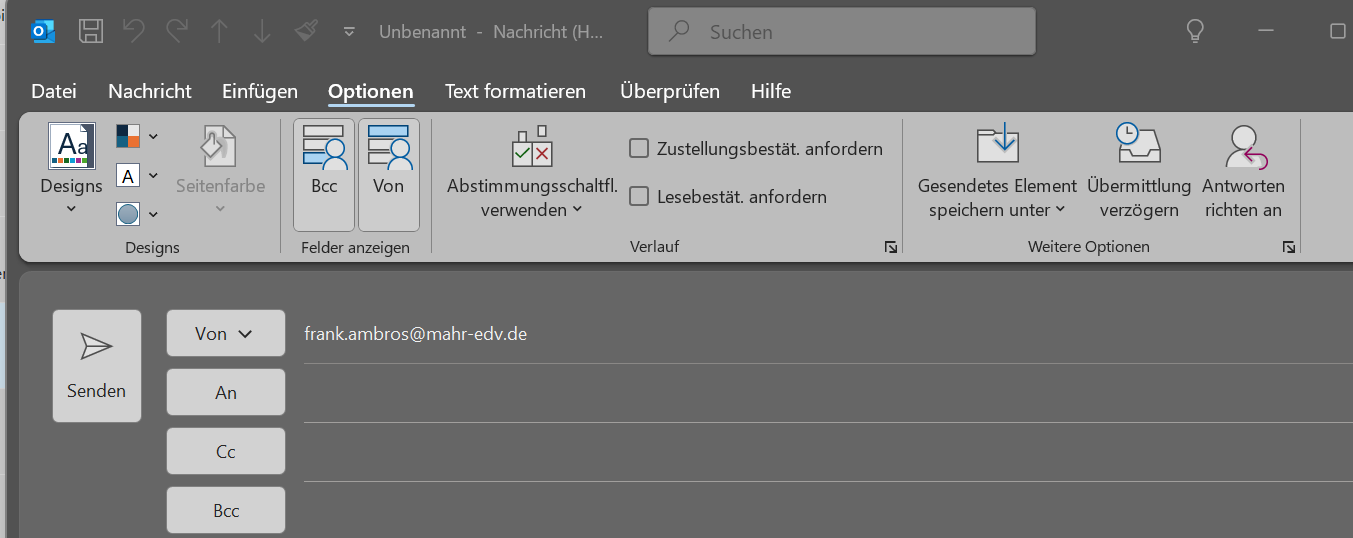Screen dimensions: 1353x538
Task: Enable Zustellungsbestät. anfordern checkbox
Action: coord(639,149)
